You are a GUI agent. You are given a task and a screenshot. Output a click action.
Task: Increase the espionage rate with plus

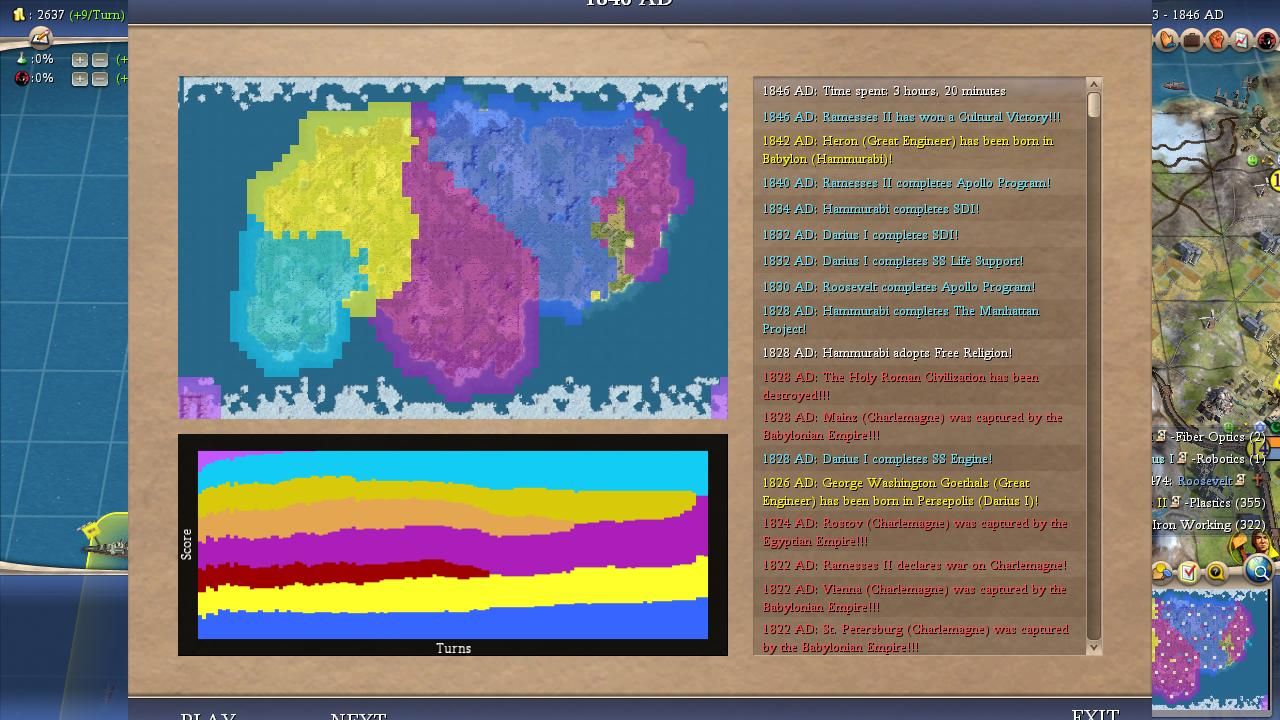pyautogui.click(x=79, y=78)
